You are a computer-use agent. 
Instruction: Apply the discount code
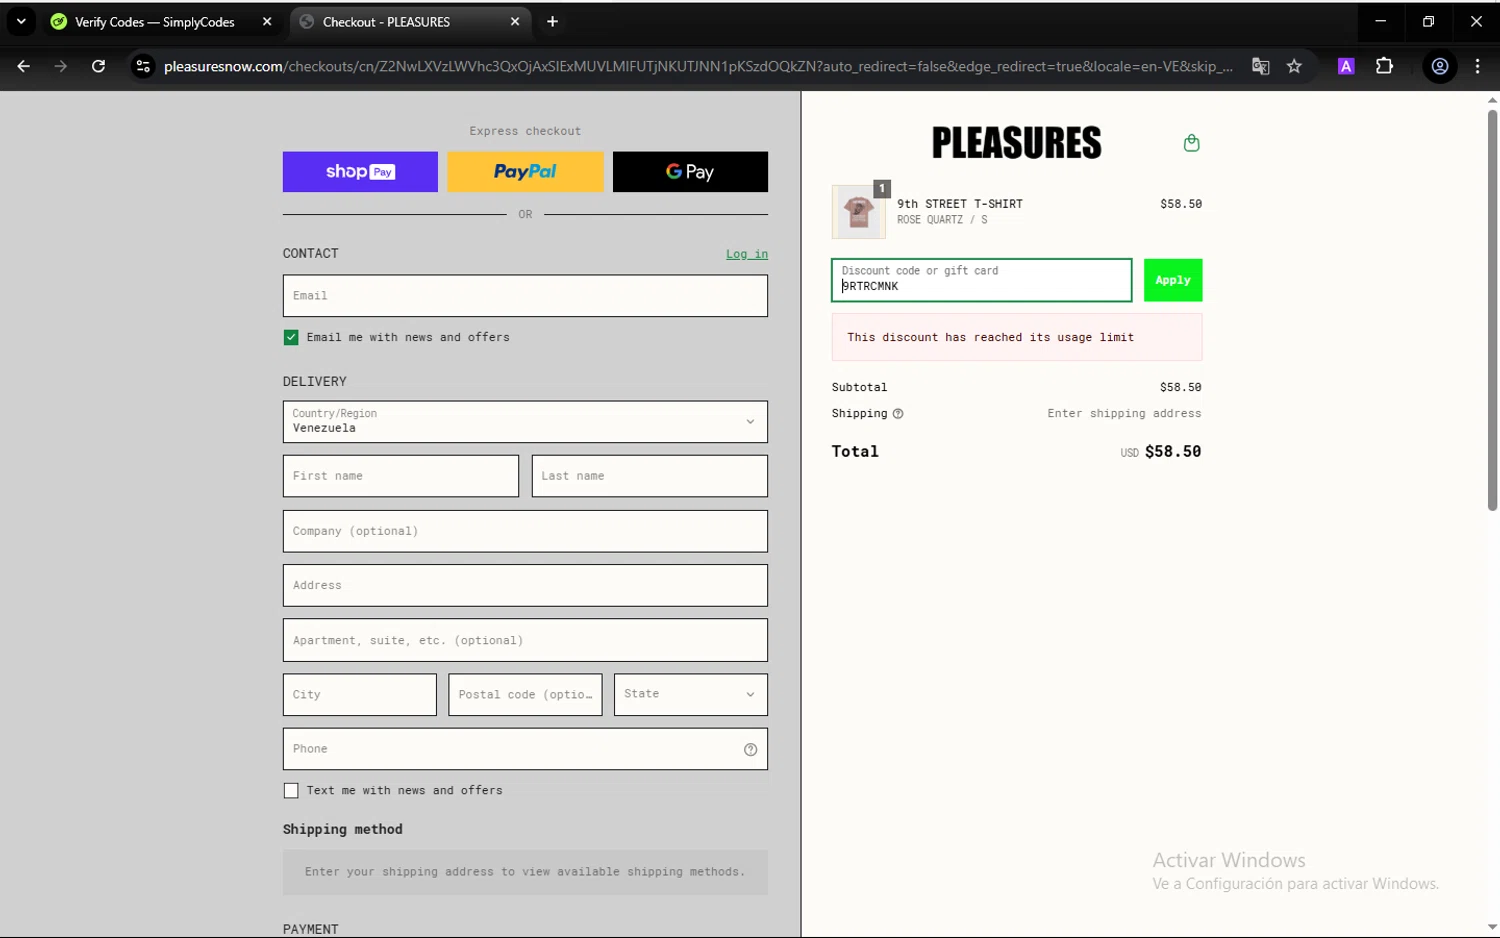point(1173,280)
